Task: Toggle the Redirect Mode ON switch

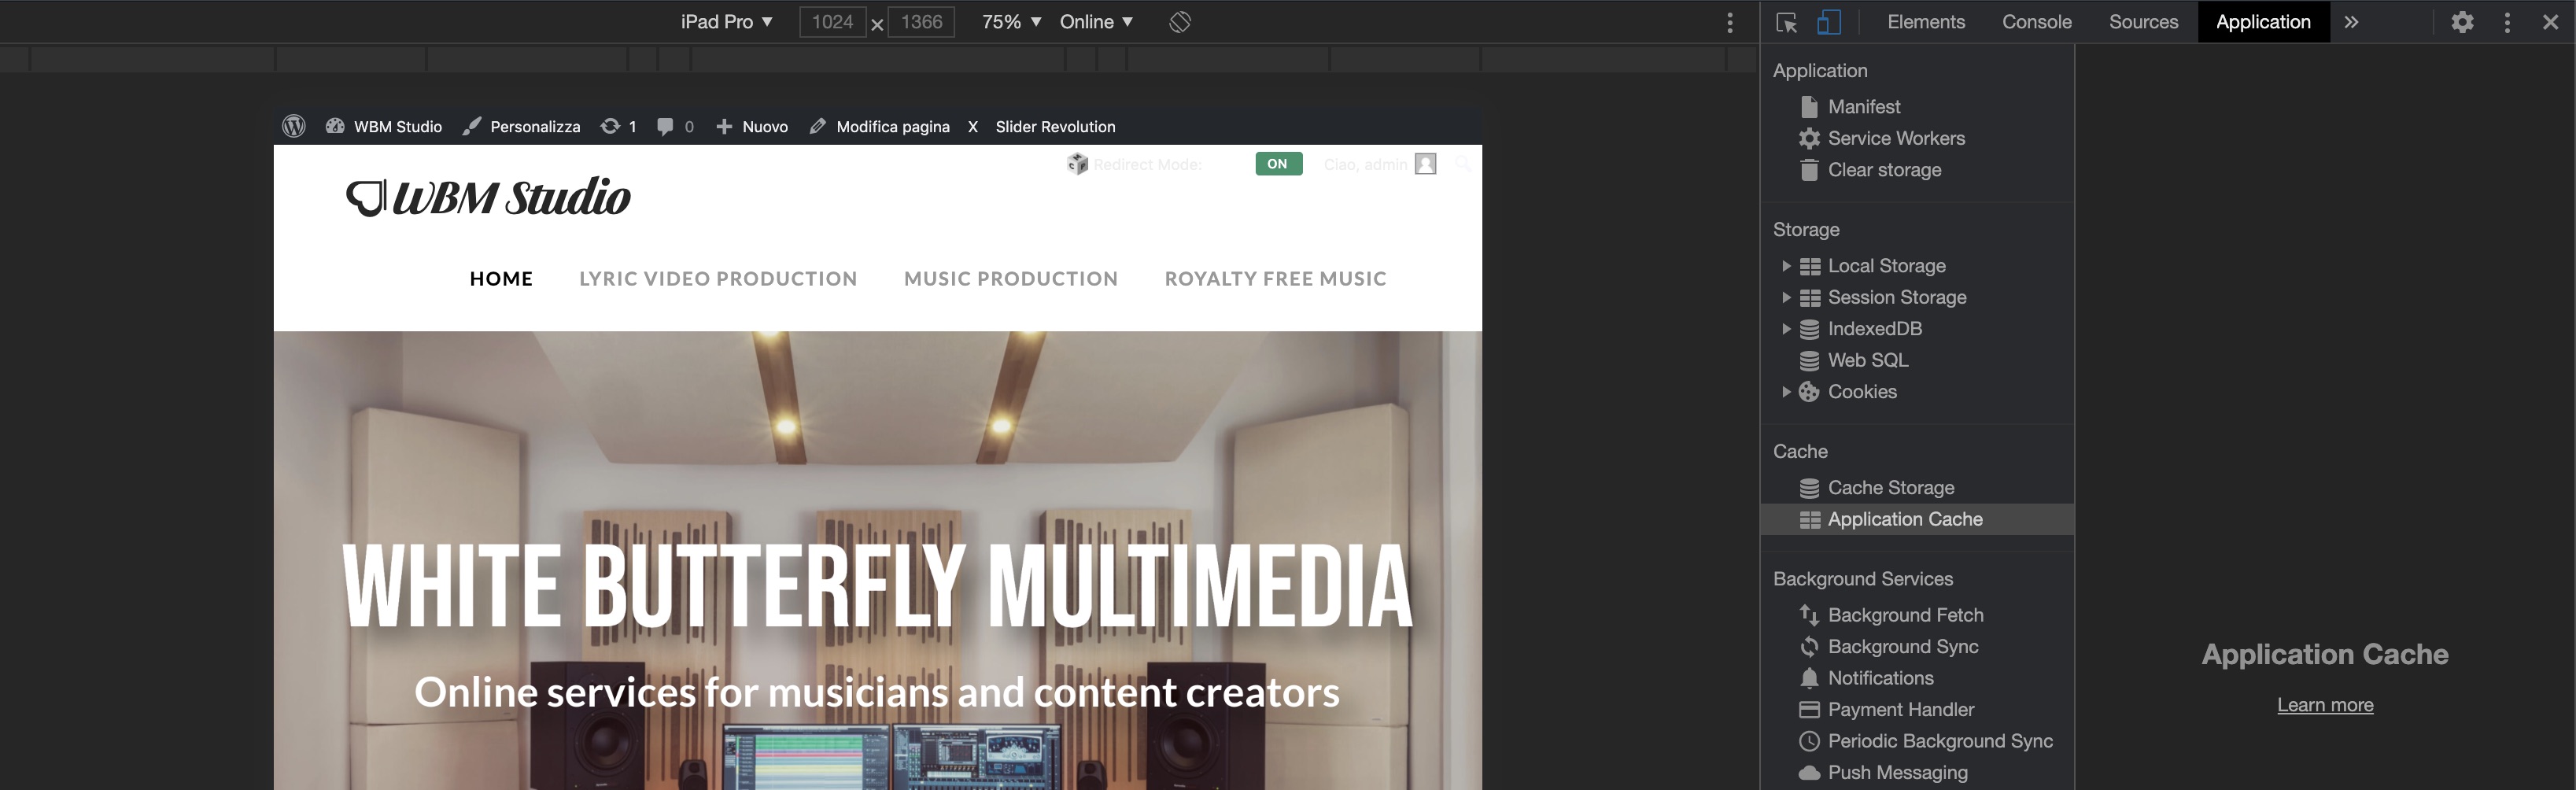Action: (1278, 164)
